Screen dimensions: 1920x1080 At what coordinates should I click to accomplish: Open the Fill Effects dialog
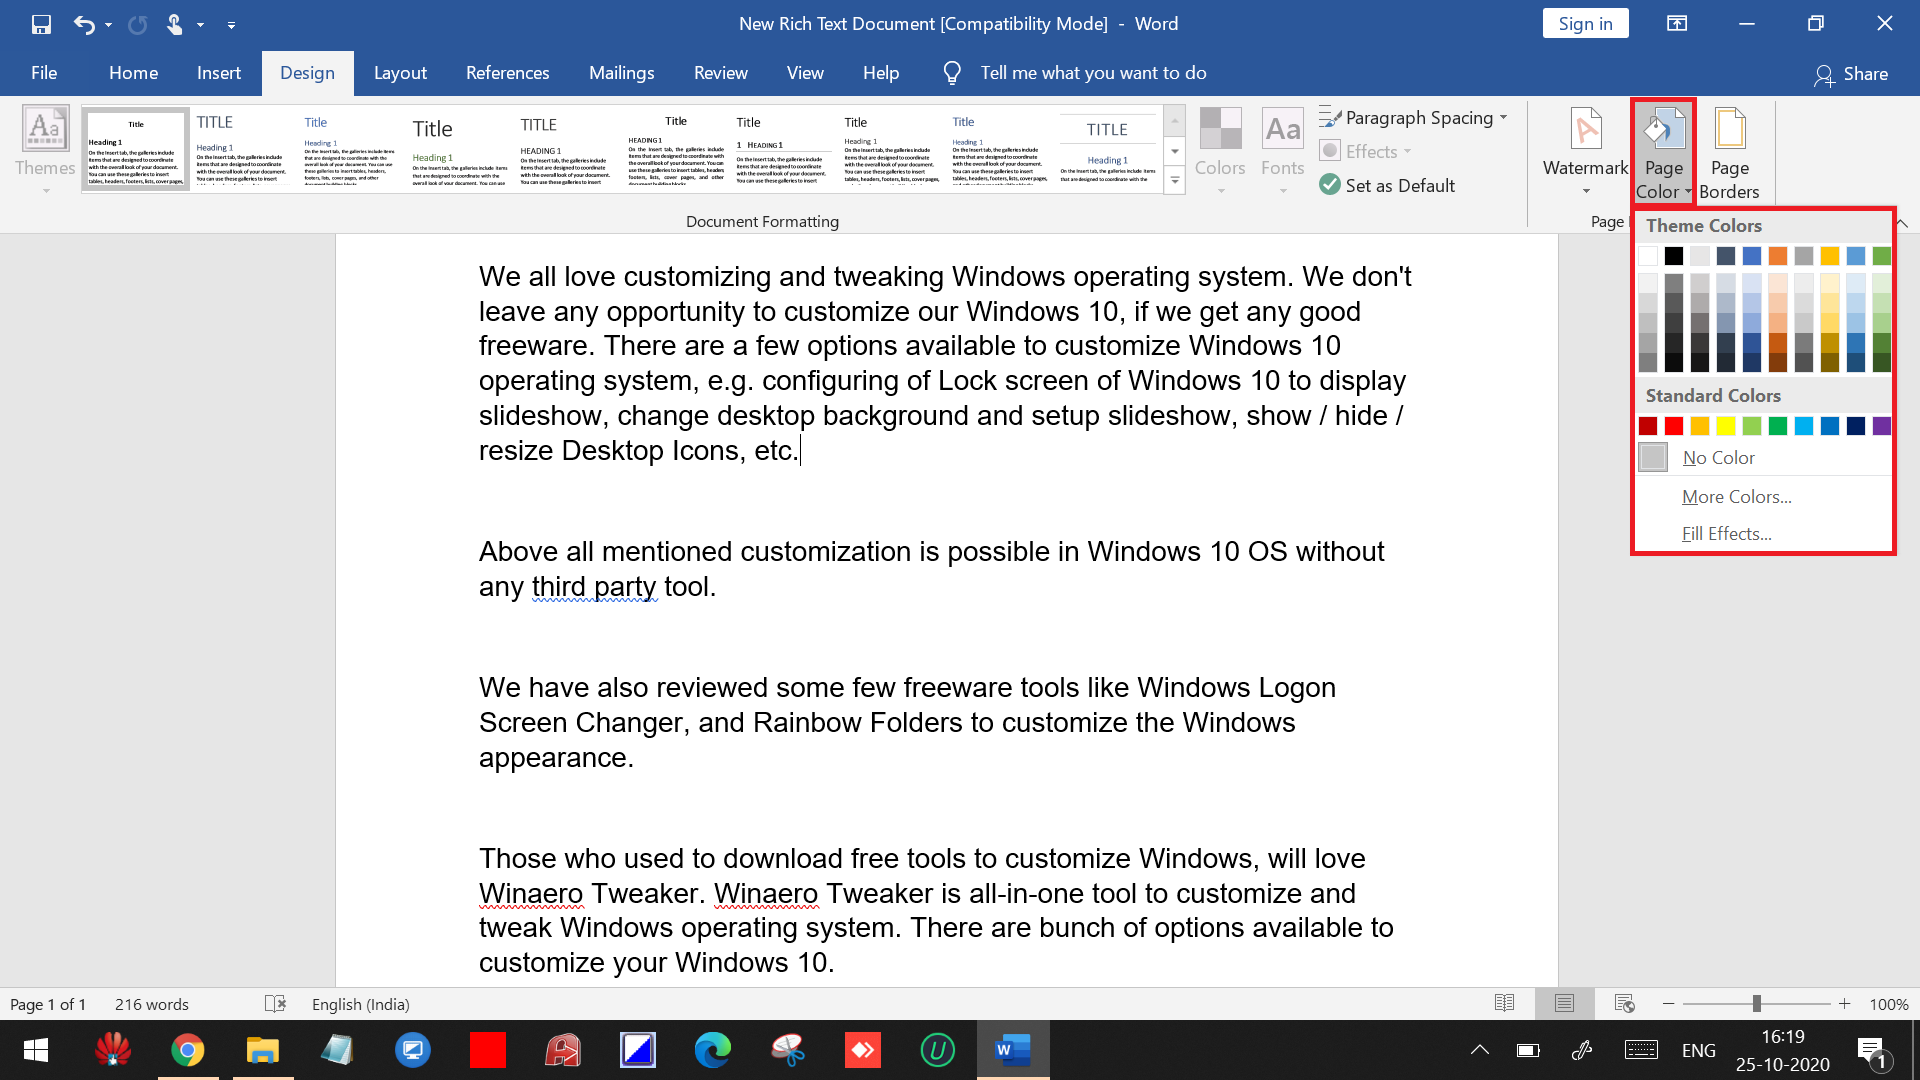point(1726,533)
